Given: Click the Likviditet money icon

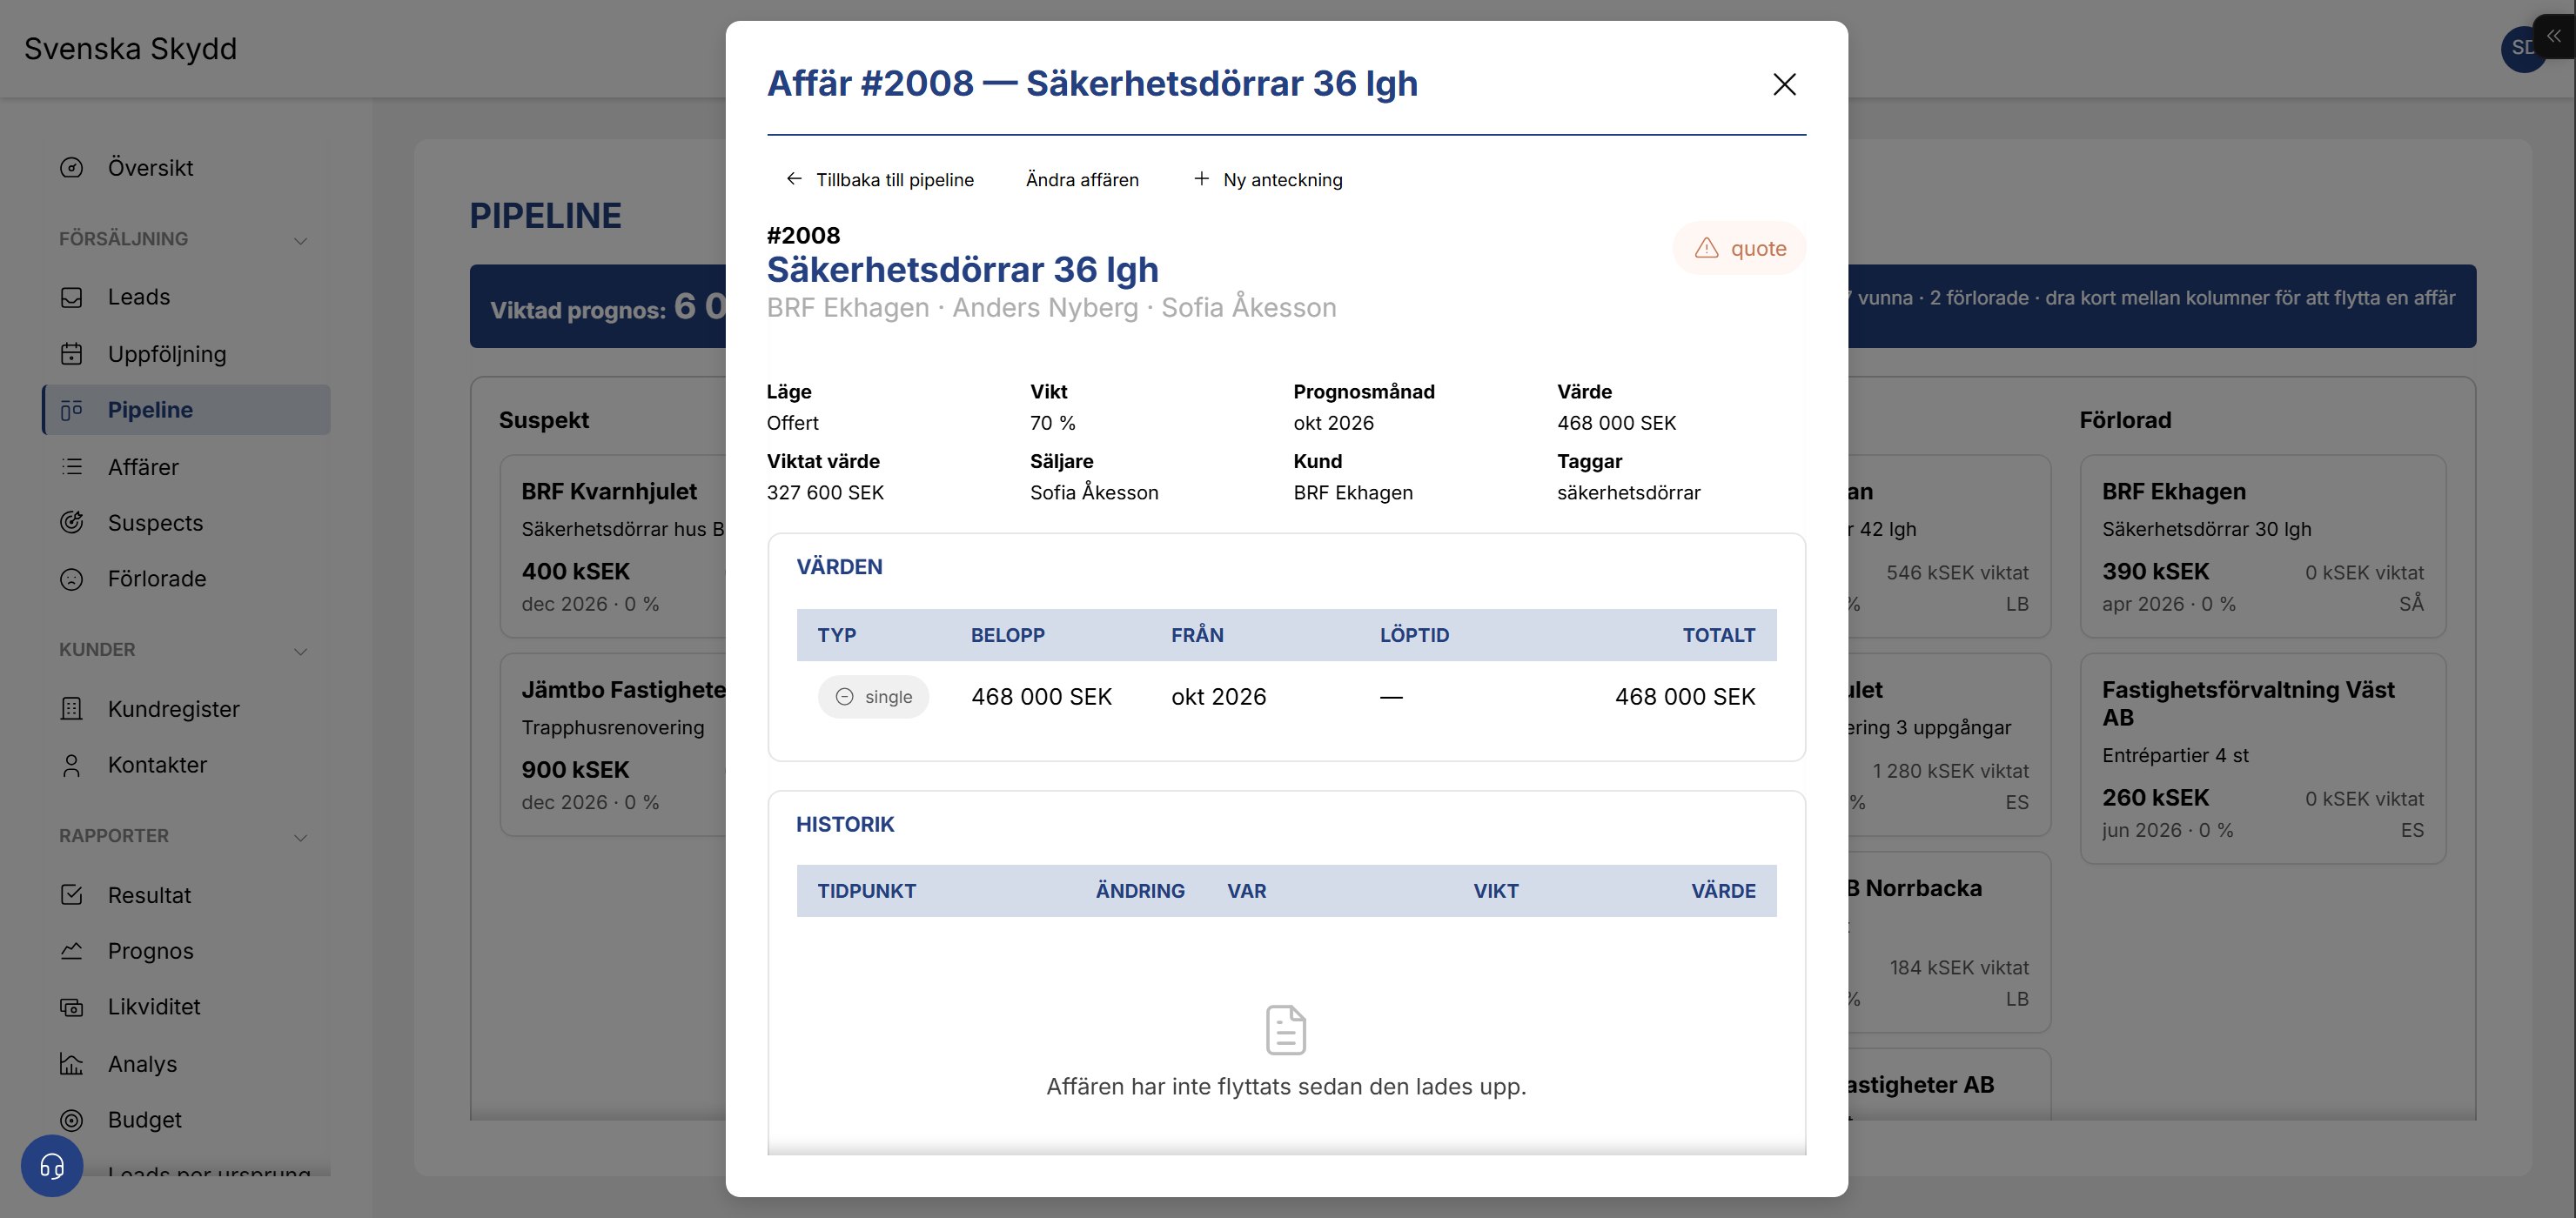Looking at the screenshot, I should [x=72, y=1007].
